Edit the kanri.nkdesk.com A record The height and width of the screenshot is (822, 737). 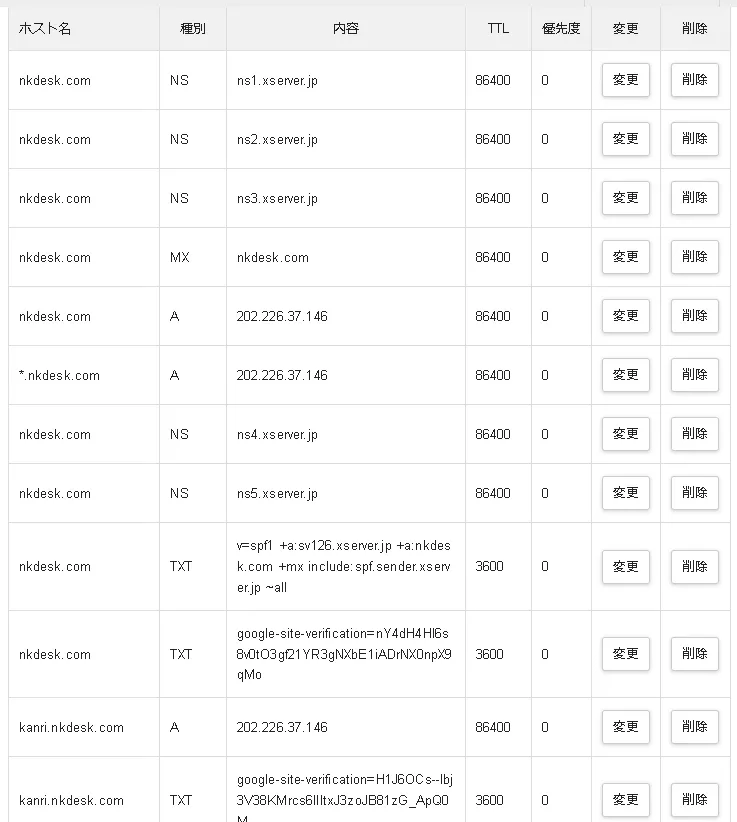coord(625,727)
